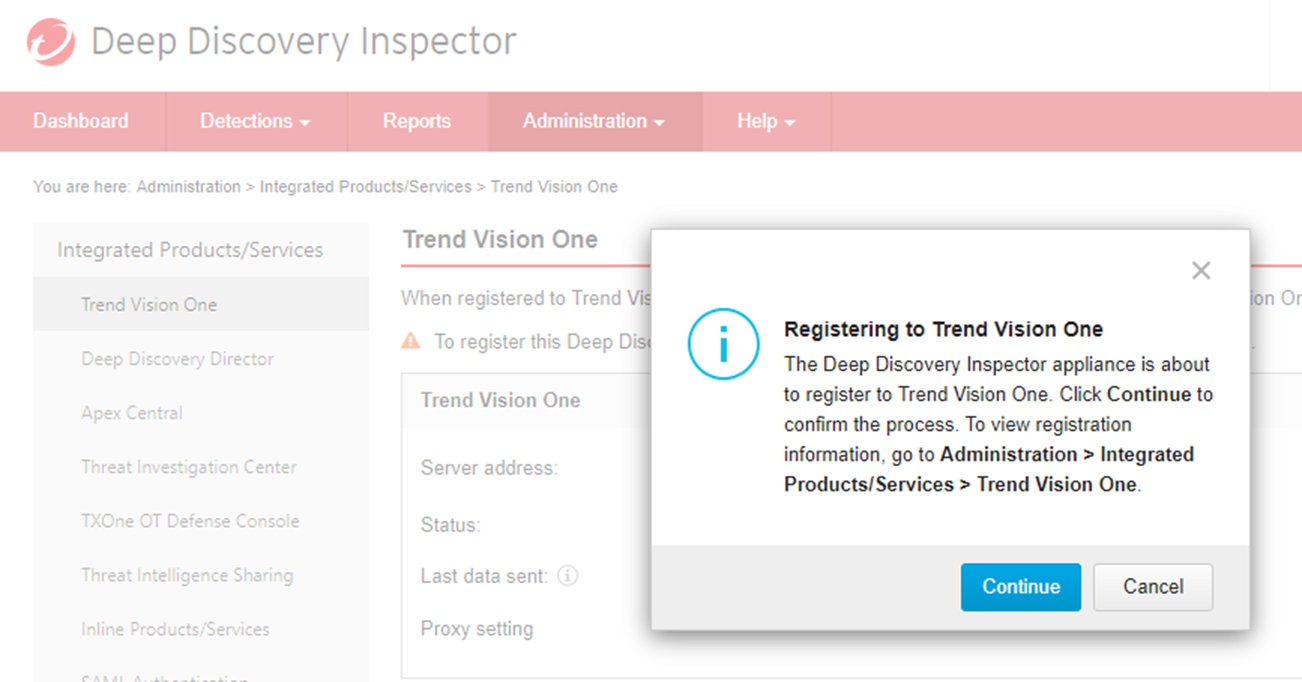Click the Trend Micro logo icon
Viewport: 1302px width, 682px height.
51,43
